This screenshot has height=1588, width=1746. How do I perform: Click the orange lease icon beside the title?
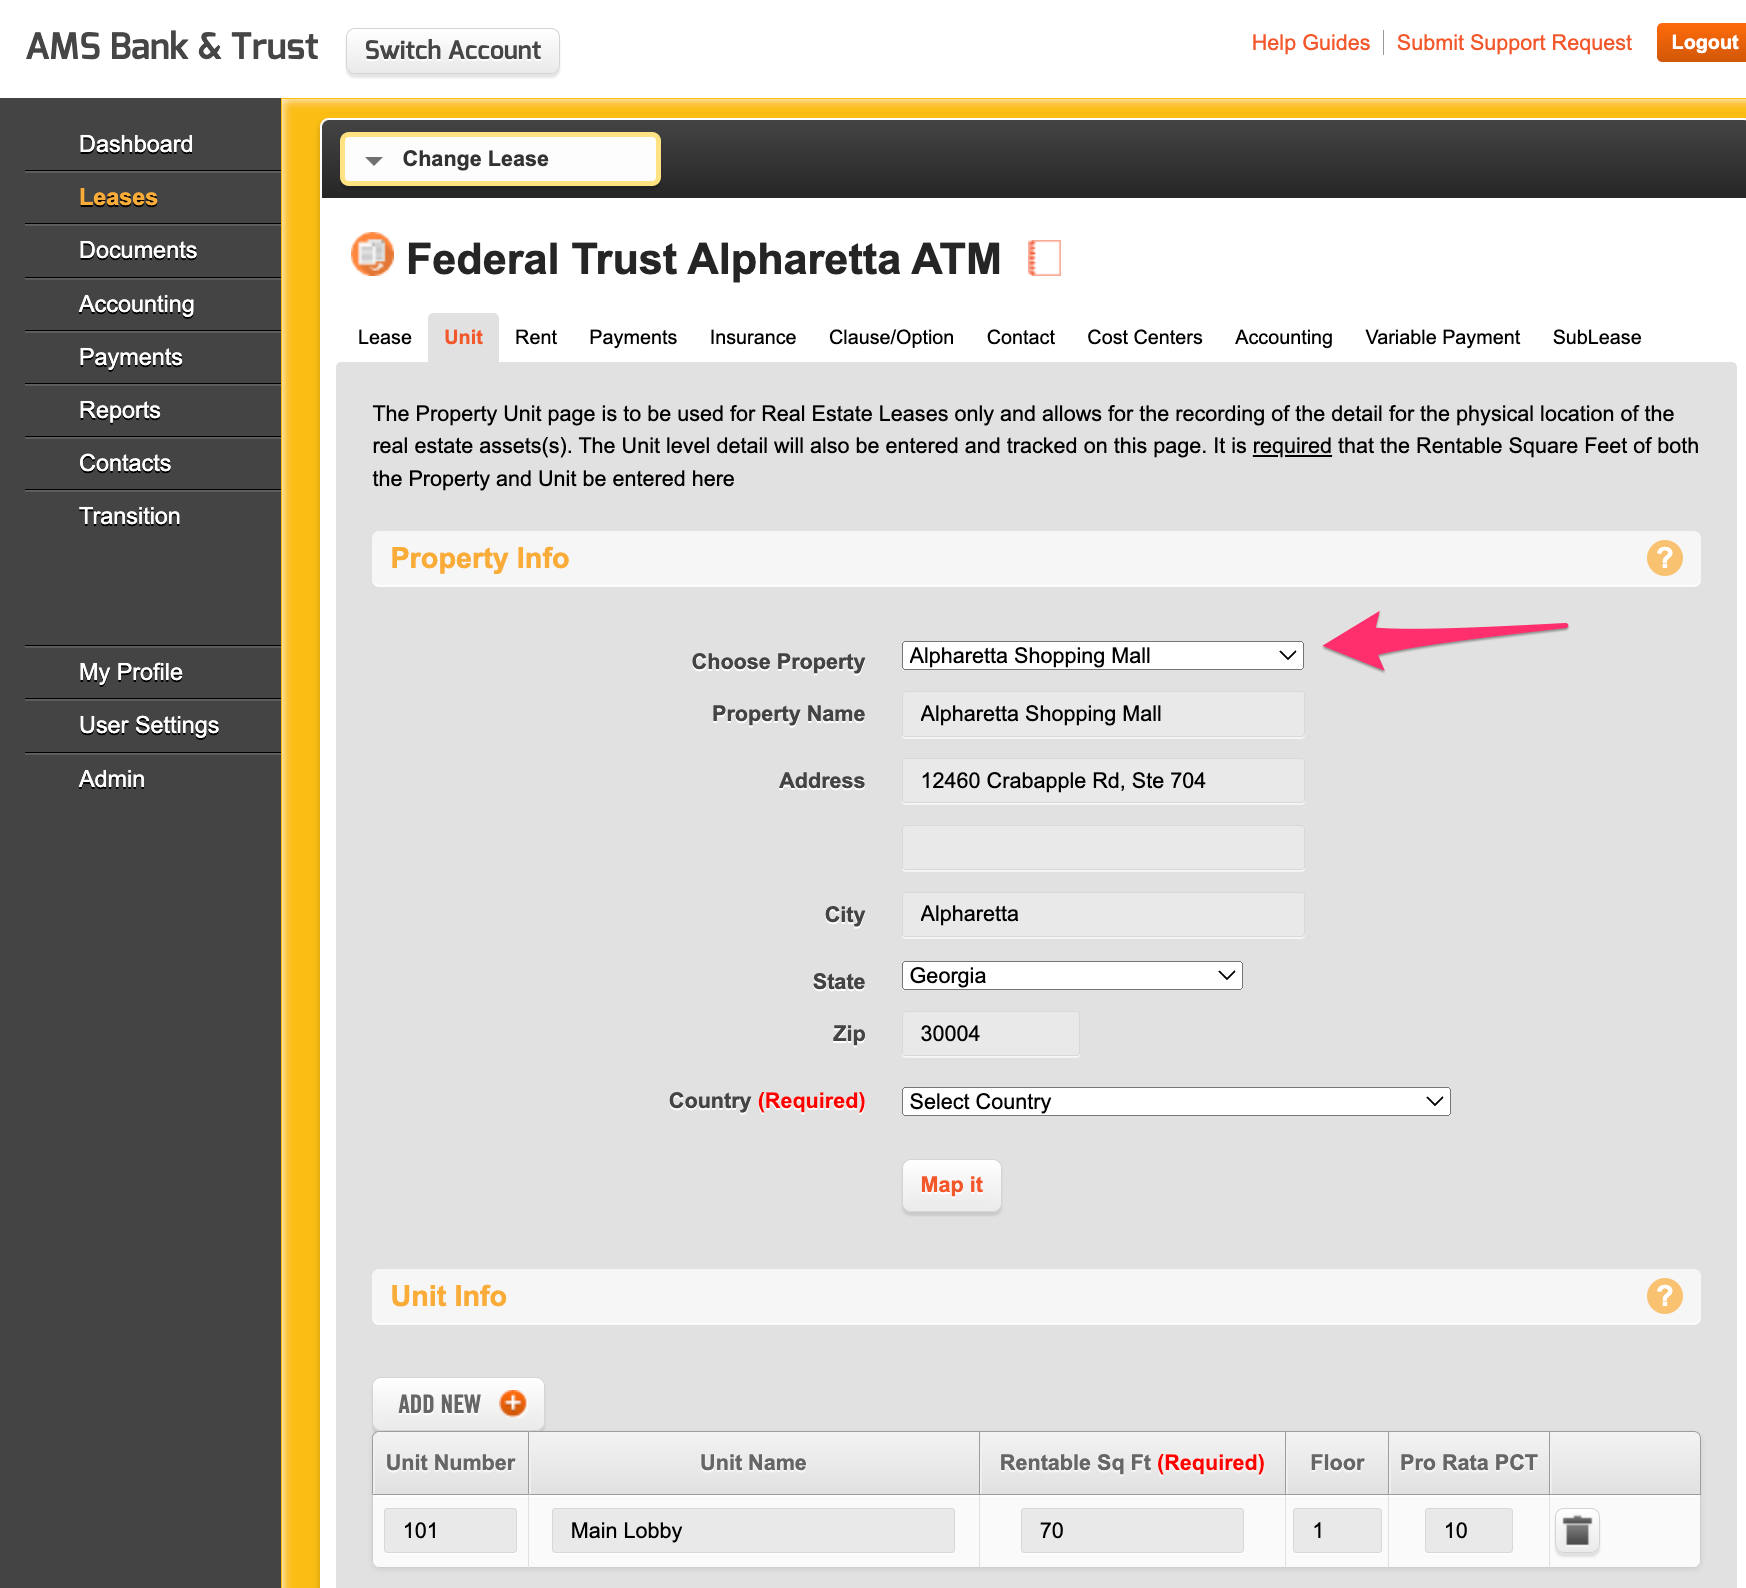pyautogui.click(x=372, y=255)
